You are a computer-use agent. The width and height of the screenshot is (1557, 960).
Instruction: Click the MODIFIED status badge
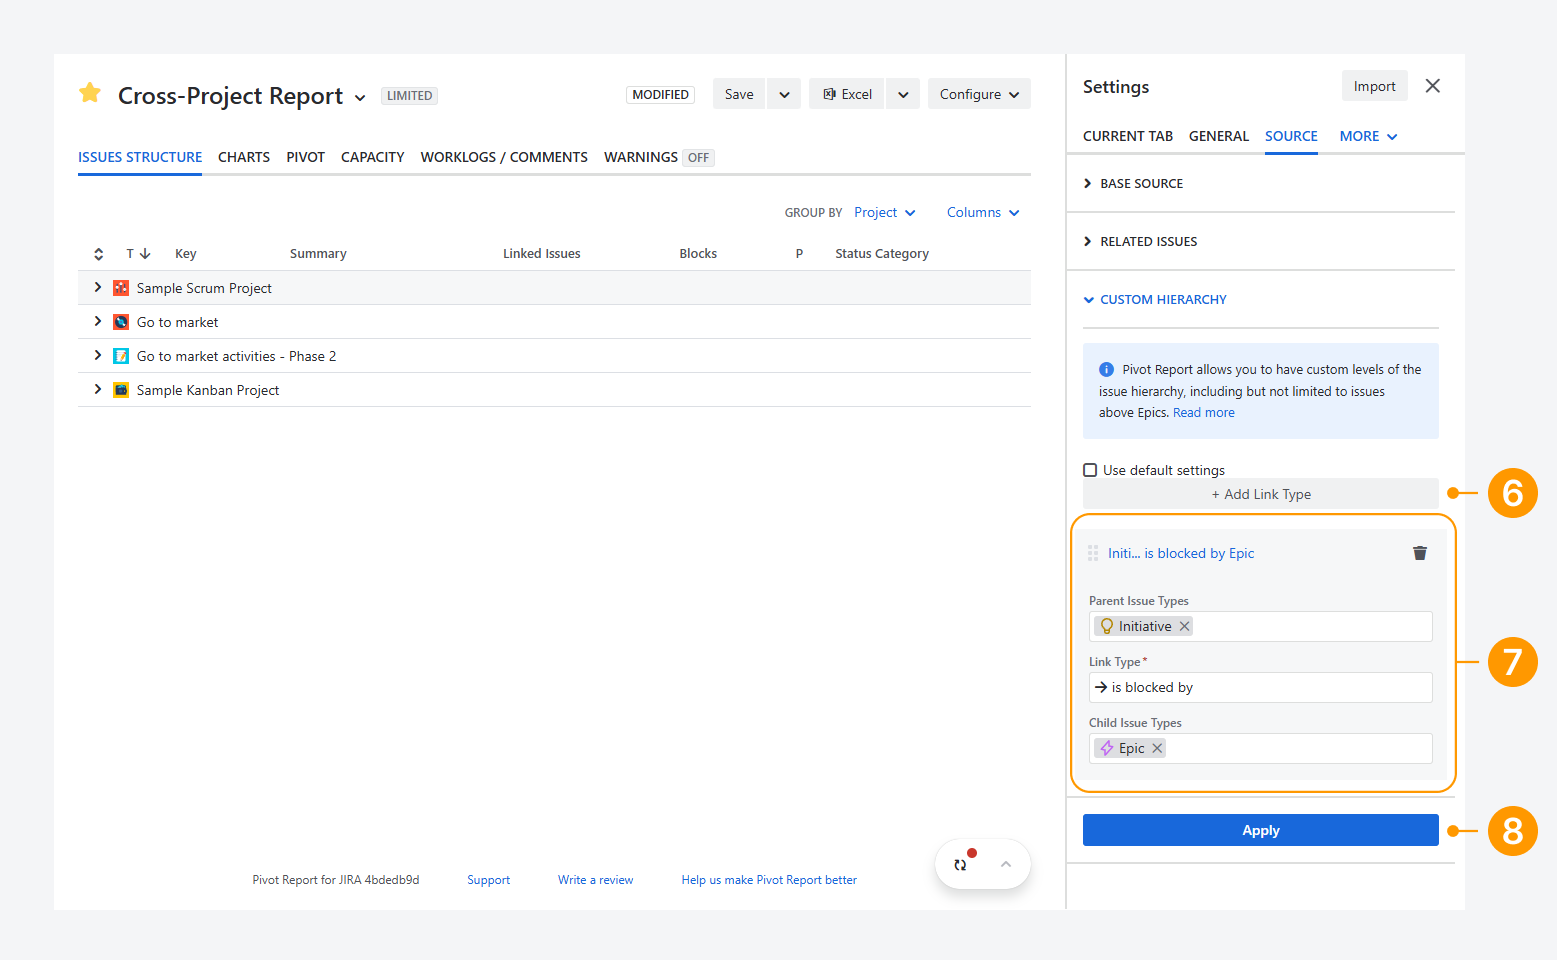[x=660, y=95]
